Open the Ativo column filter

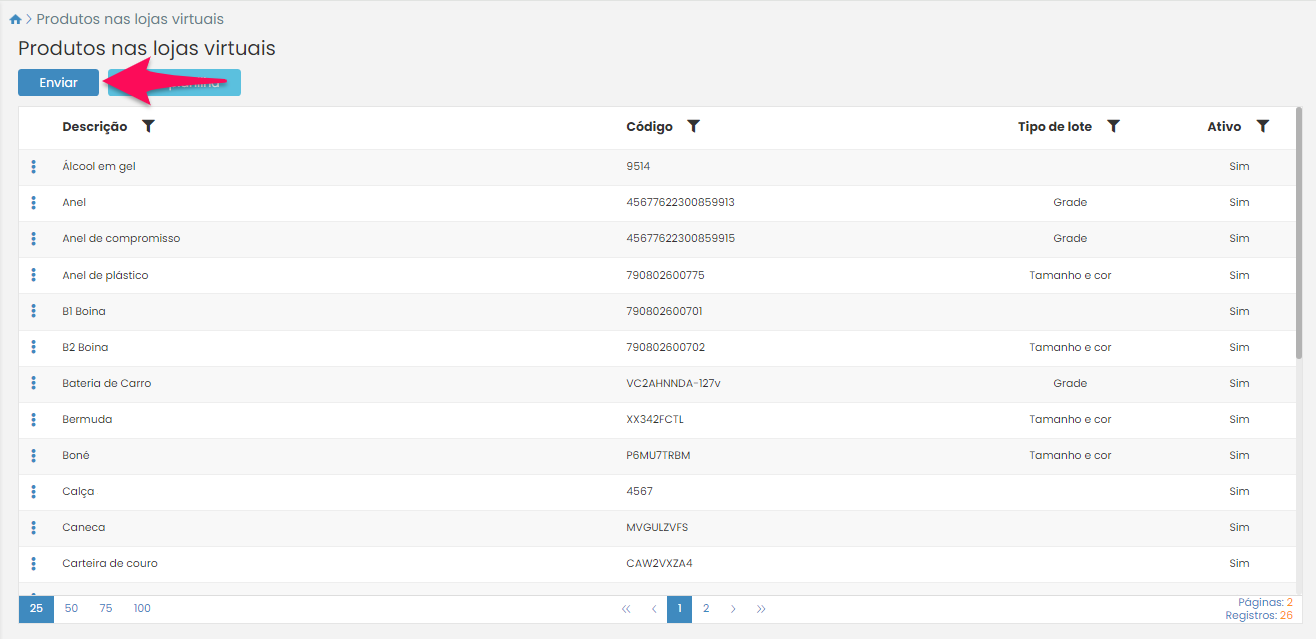point(1262,127)
